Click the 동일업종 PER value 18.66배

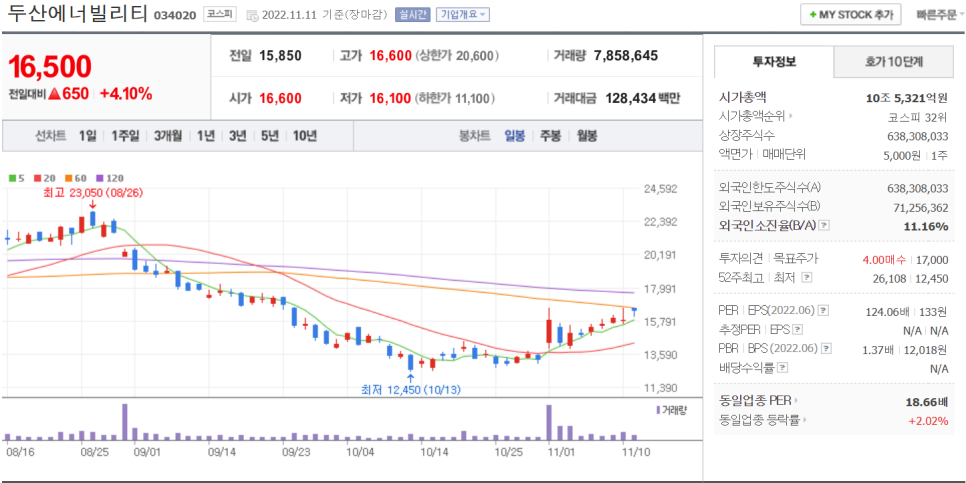tap(927, 402)
